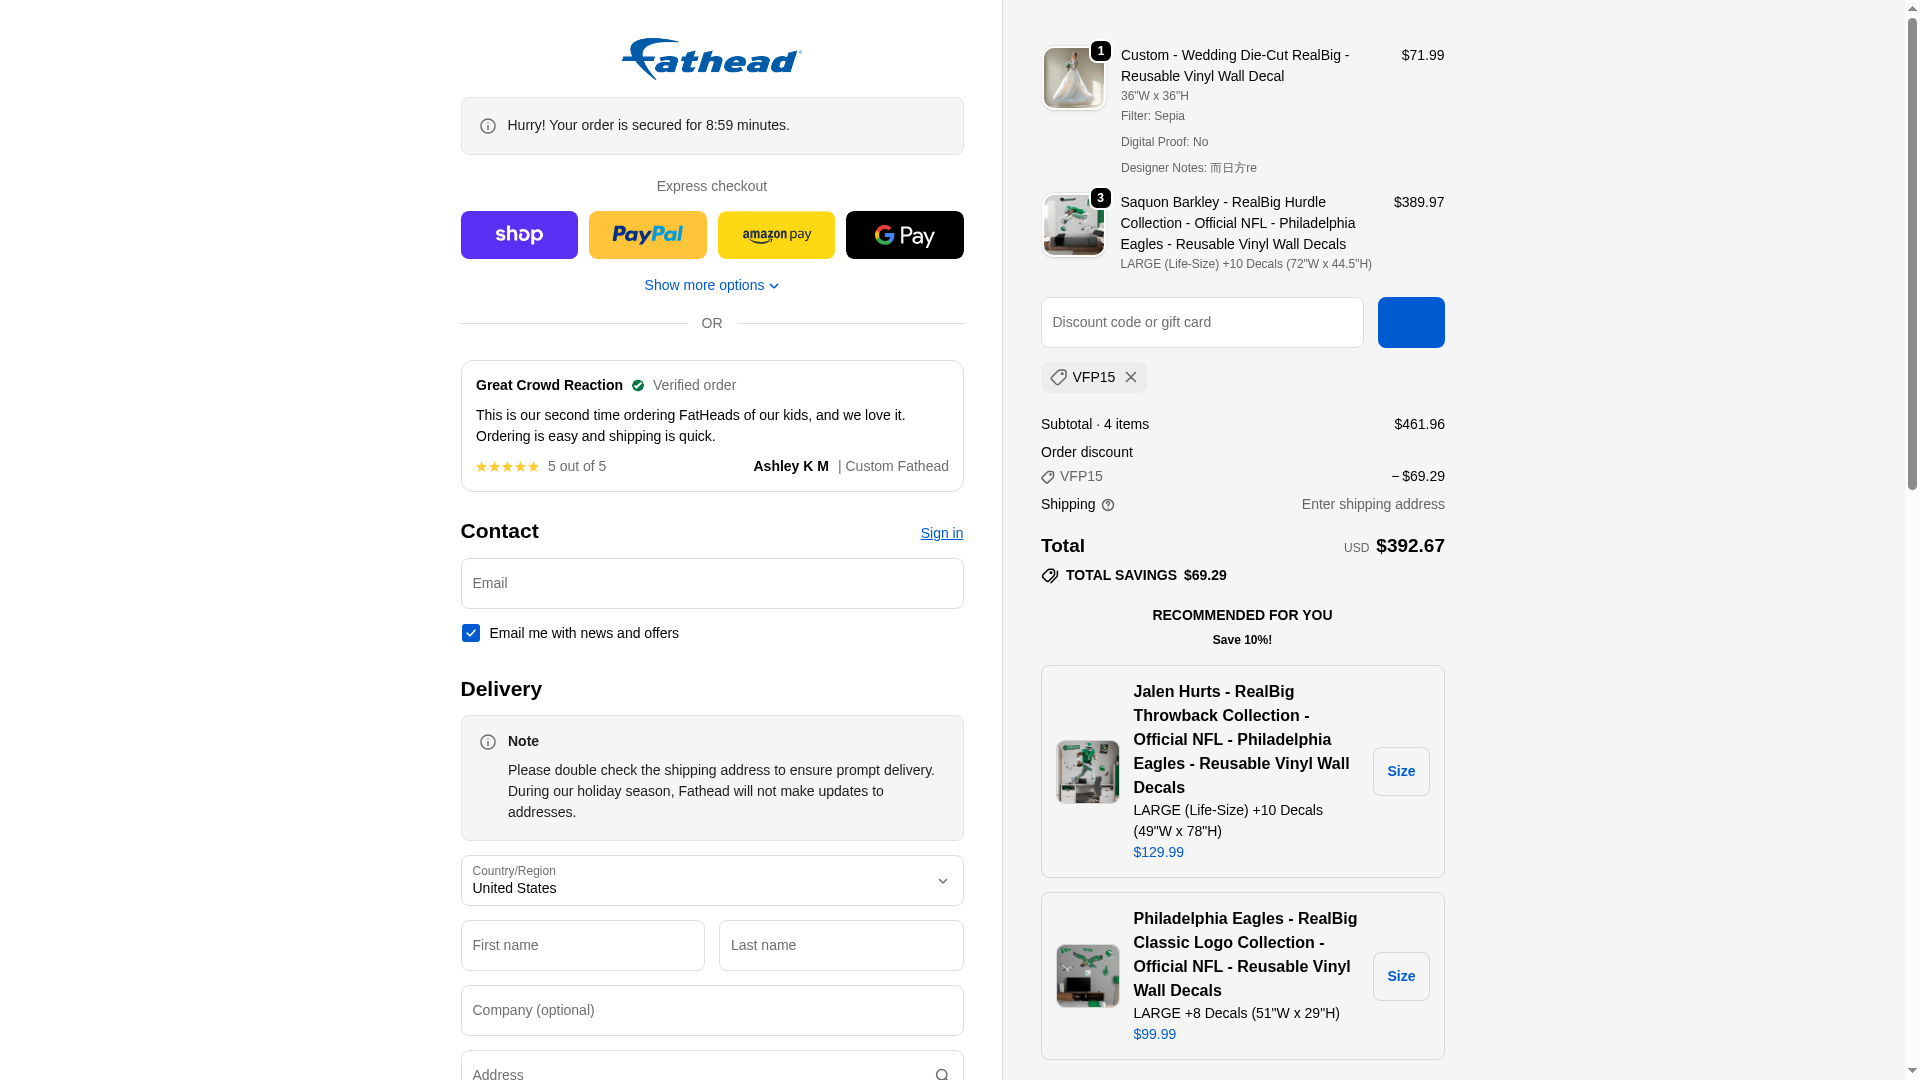Open the wedding decal product thumbnail

tap(1073, 78)
